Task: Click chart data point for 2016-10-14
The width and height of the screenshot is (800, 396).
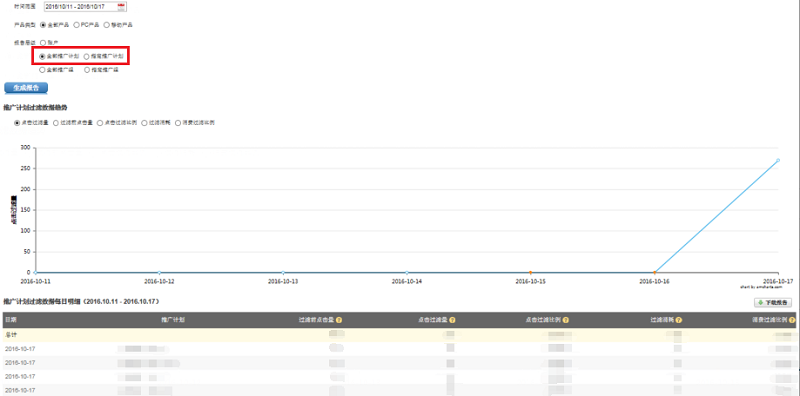Action: click(407, 273)
